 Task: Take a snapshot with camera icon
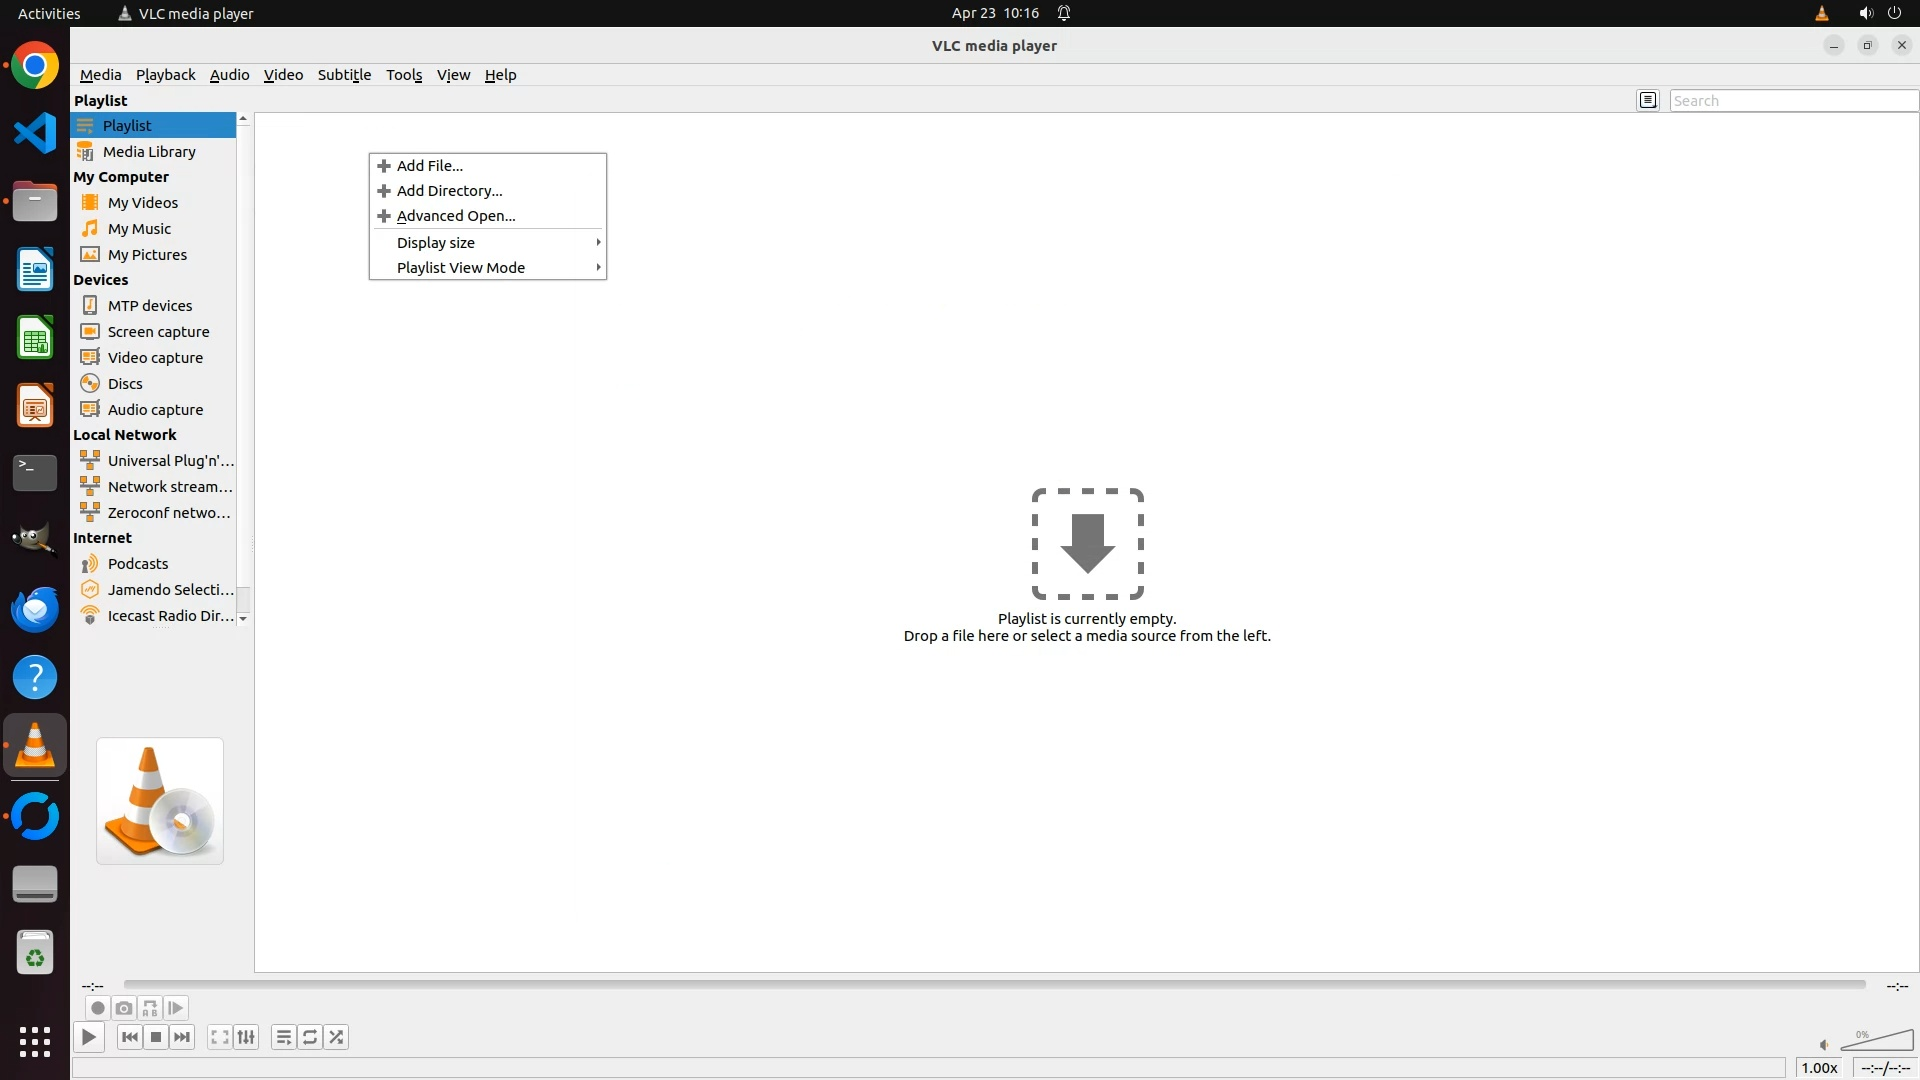tap(124, 1008)
